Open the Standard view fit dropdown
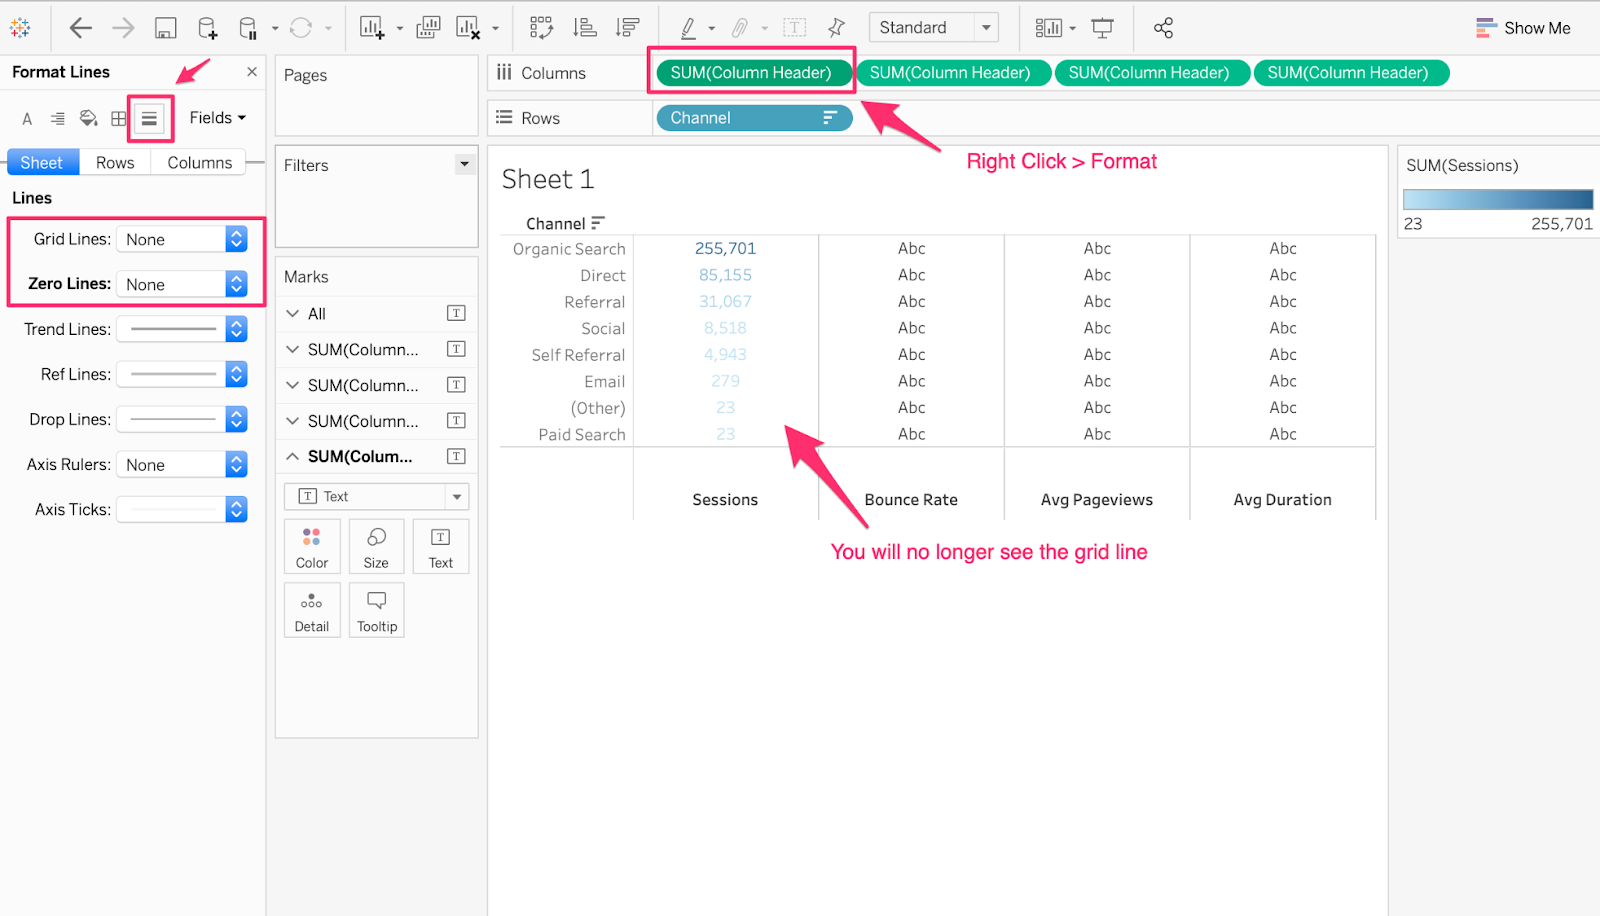This screenshot has height=916, width=1600. pyautogui.click(x=985, y=27)
